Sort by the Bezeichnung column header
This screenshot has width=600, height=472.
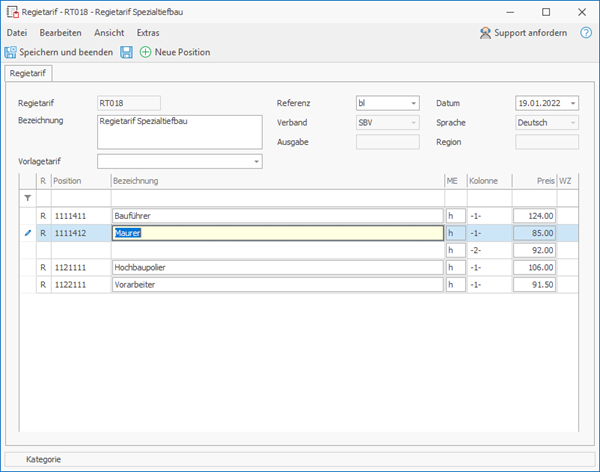pos(278,181)
